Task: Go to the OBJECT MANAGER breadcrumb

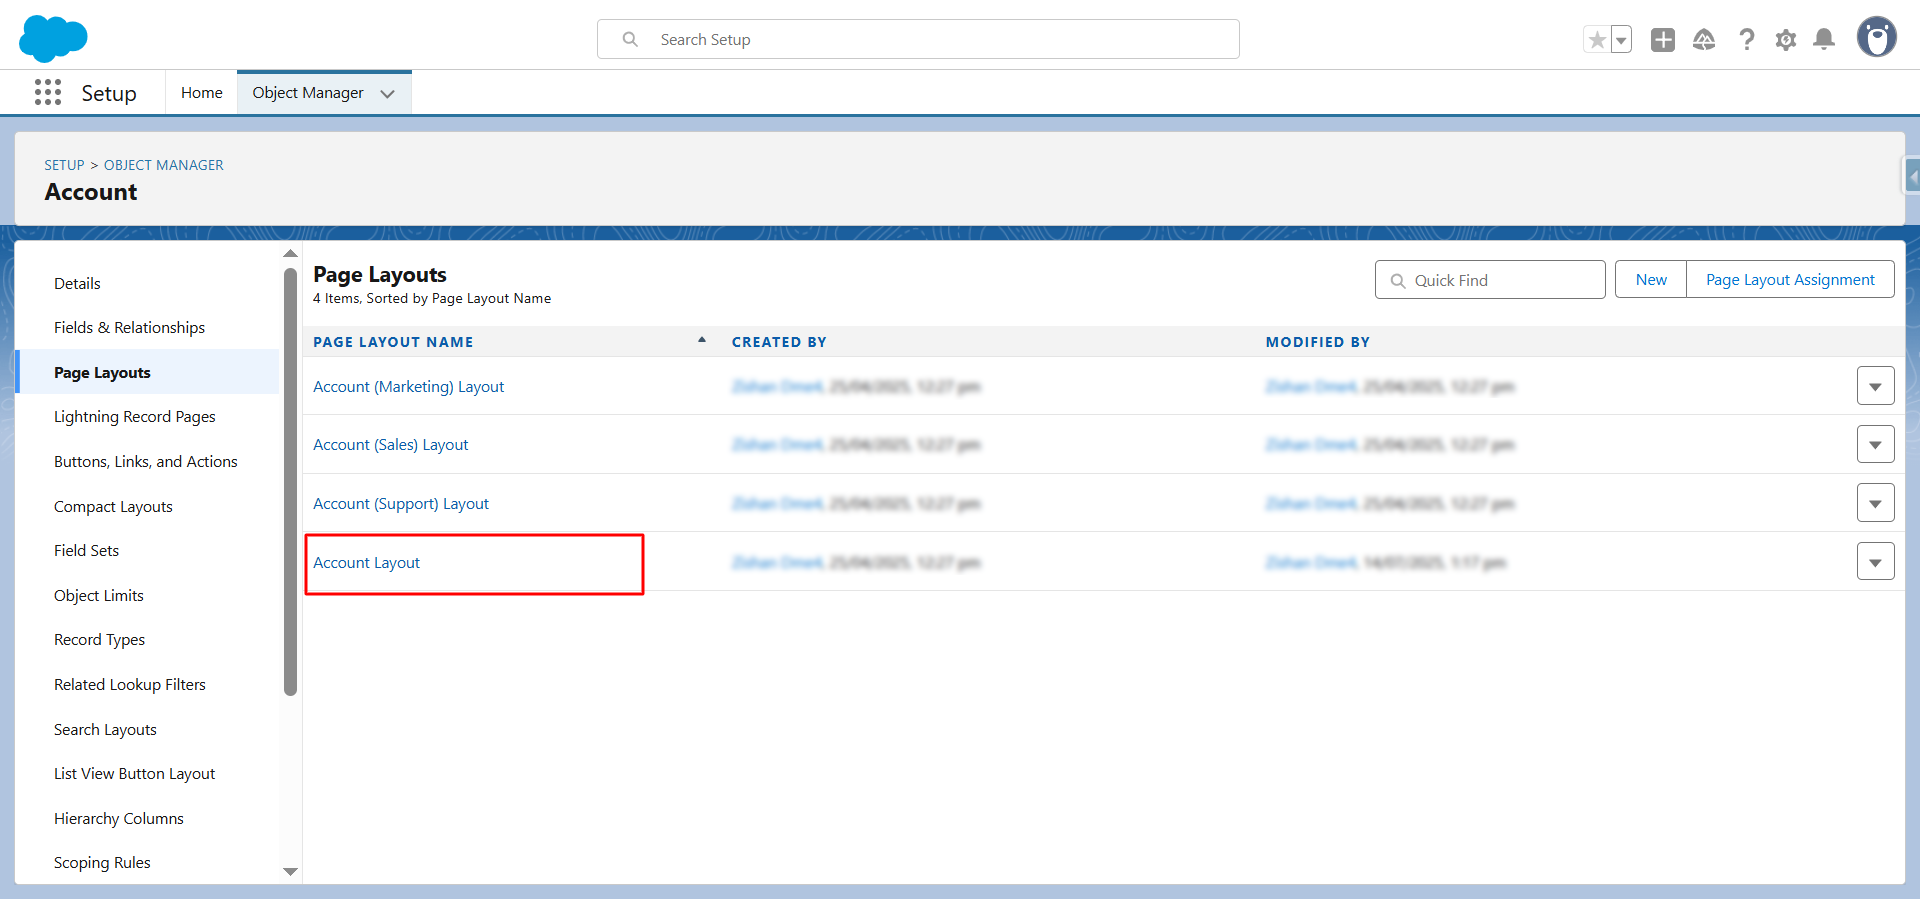Action: click(x=164, y=165)
